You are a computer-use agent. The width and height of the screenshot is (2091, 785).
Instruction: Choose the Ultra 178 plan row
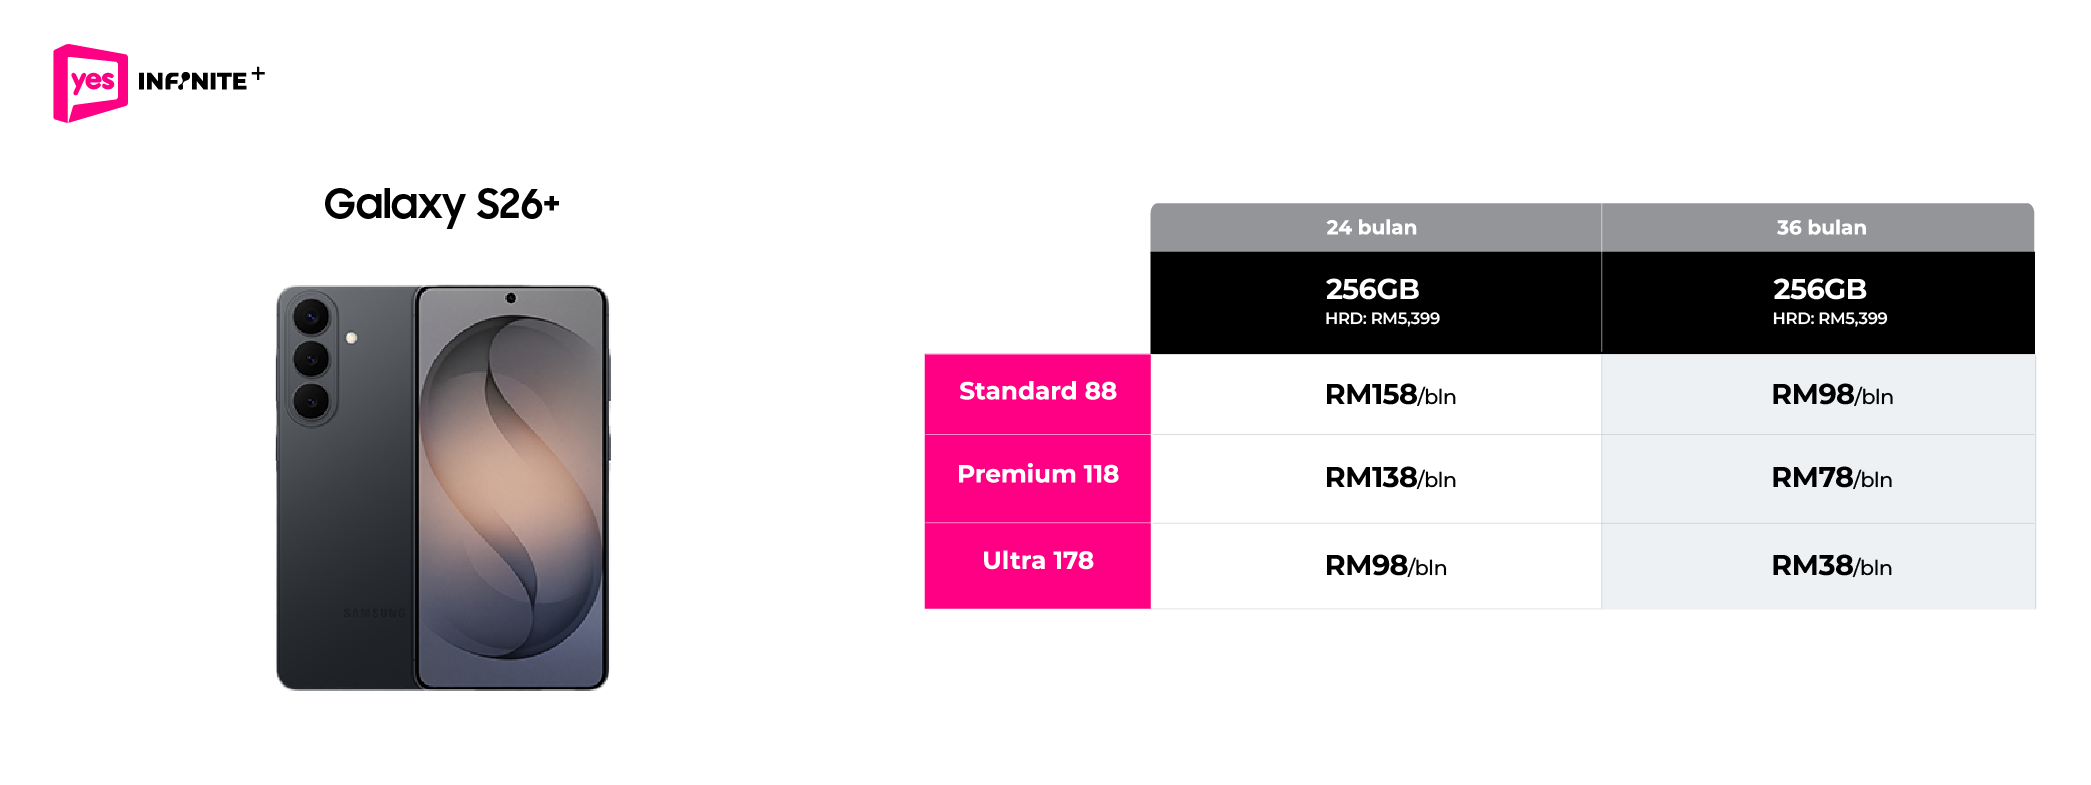tap(1037, 561)
